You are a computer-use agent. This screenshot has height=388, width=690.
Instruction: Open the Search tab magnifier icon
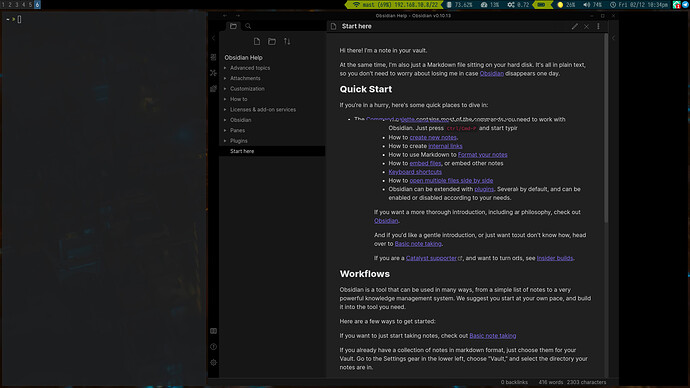pyautogui.click(x=248, y=26)
